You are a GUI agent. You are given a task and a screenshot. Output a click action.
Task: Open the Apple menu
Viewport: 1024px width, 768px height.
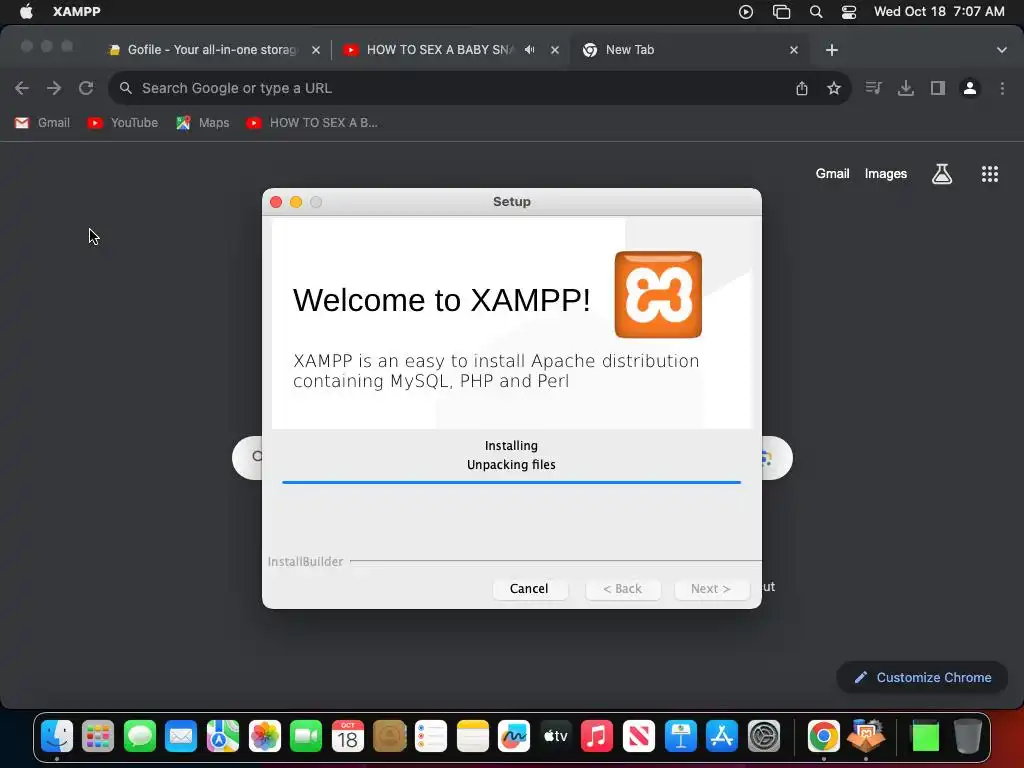(26, 12)
